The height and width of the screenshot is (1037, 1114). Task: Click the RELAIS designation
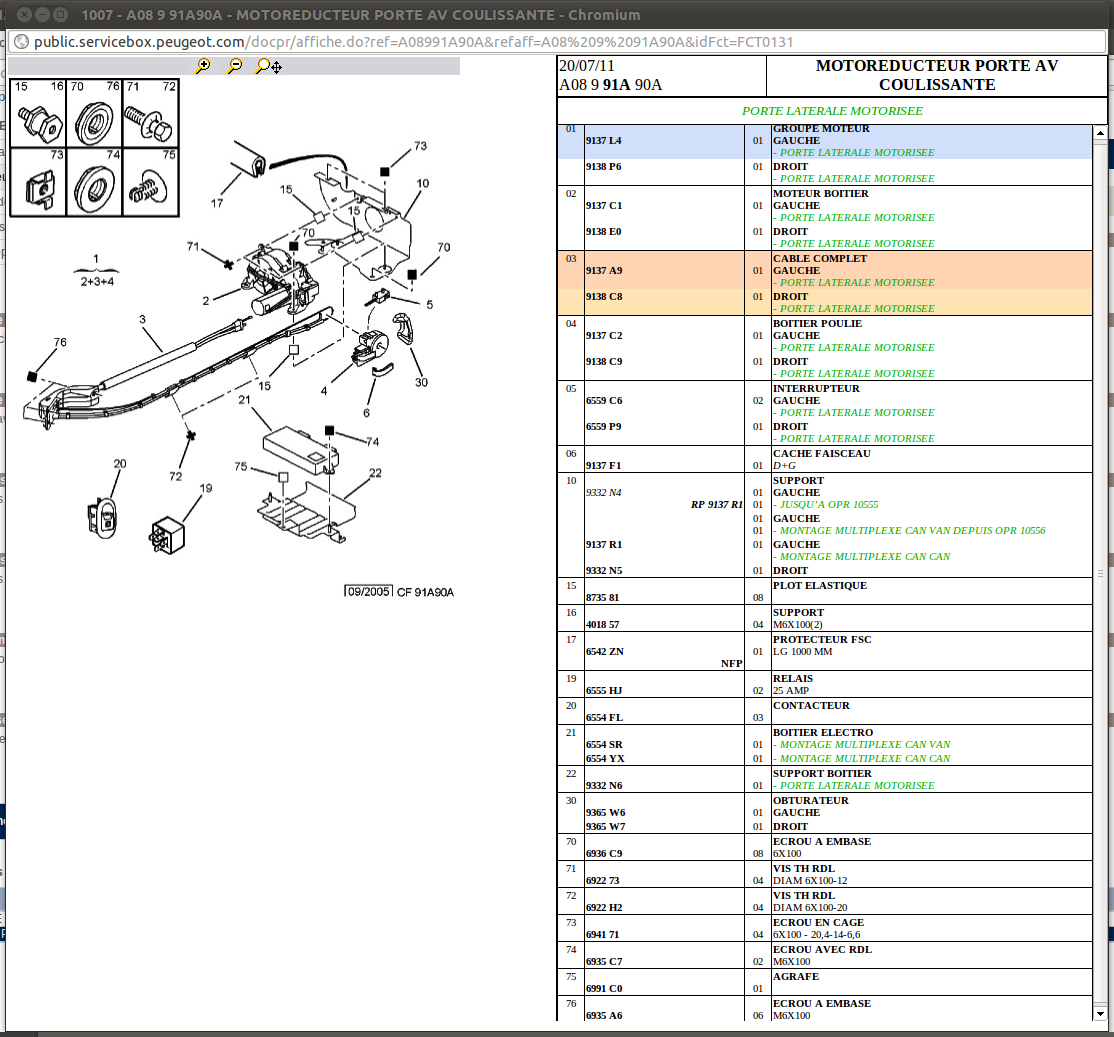(x=793, y=679)
